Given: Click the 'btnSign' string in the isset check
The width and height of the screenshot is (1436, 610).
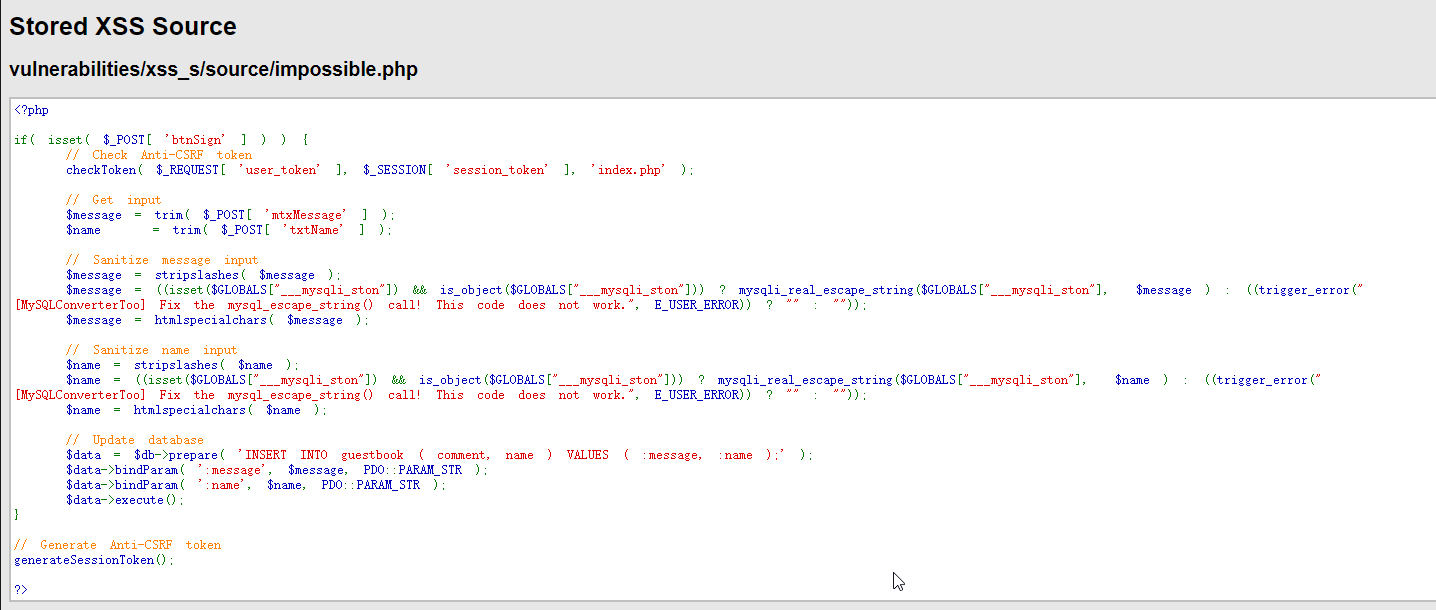Looking at the screenshot, I should pyautogui.click(x=197, y=139).
